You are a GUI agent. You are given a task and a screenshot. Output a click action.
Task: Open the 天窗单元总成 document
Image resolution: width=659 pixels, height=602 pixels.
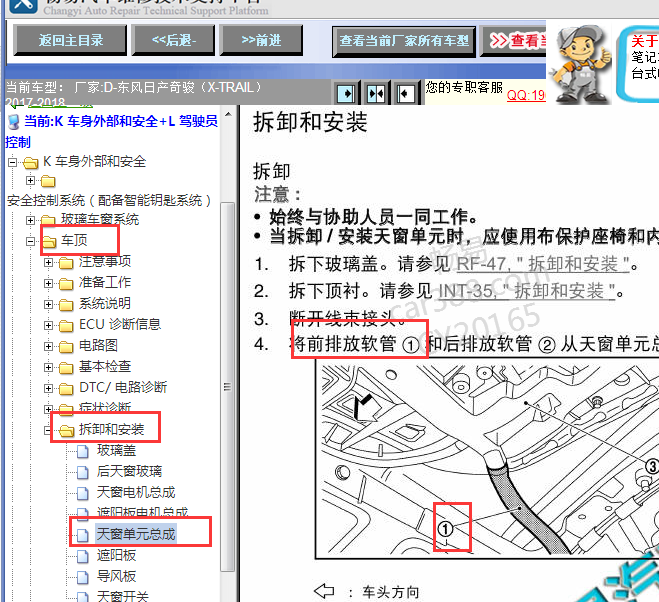(x=136, y=534)
